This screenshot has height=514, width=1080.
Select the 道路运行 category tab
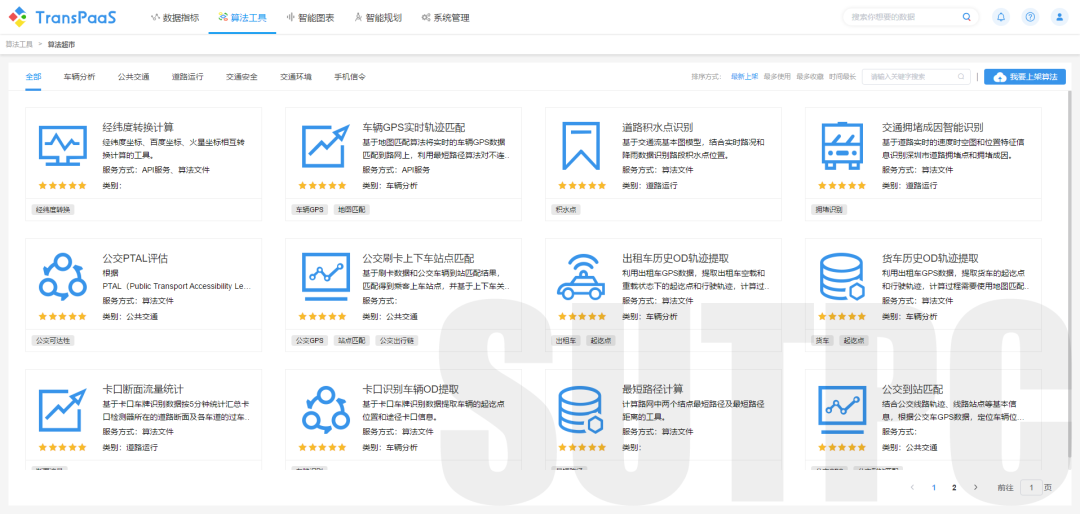[x=187, y=77]
